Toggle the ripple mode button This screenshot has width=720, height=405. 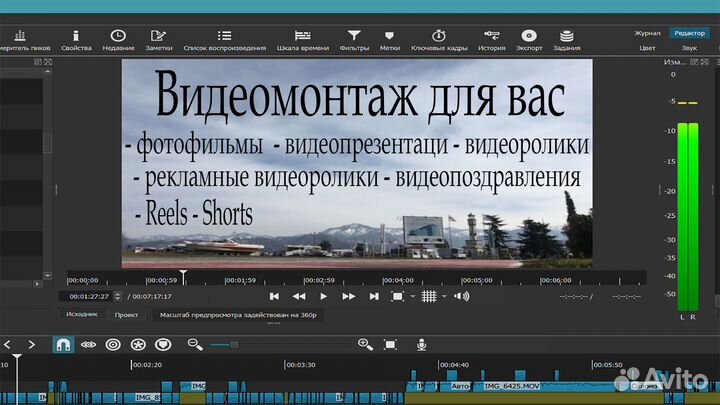[x=113, y=344]
